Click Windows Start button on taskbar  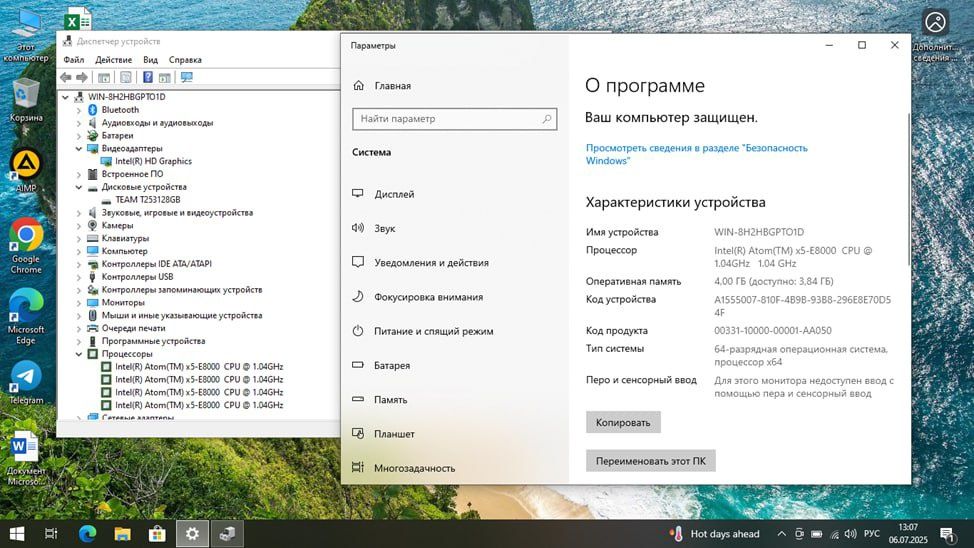tap(17, 534)
